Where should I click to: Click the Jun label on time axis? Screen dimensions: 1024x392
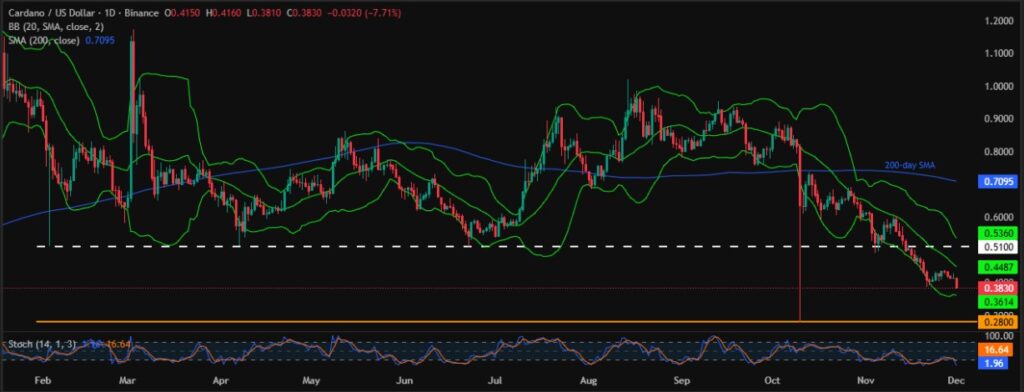tap(404, 380)
